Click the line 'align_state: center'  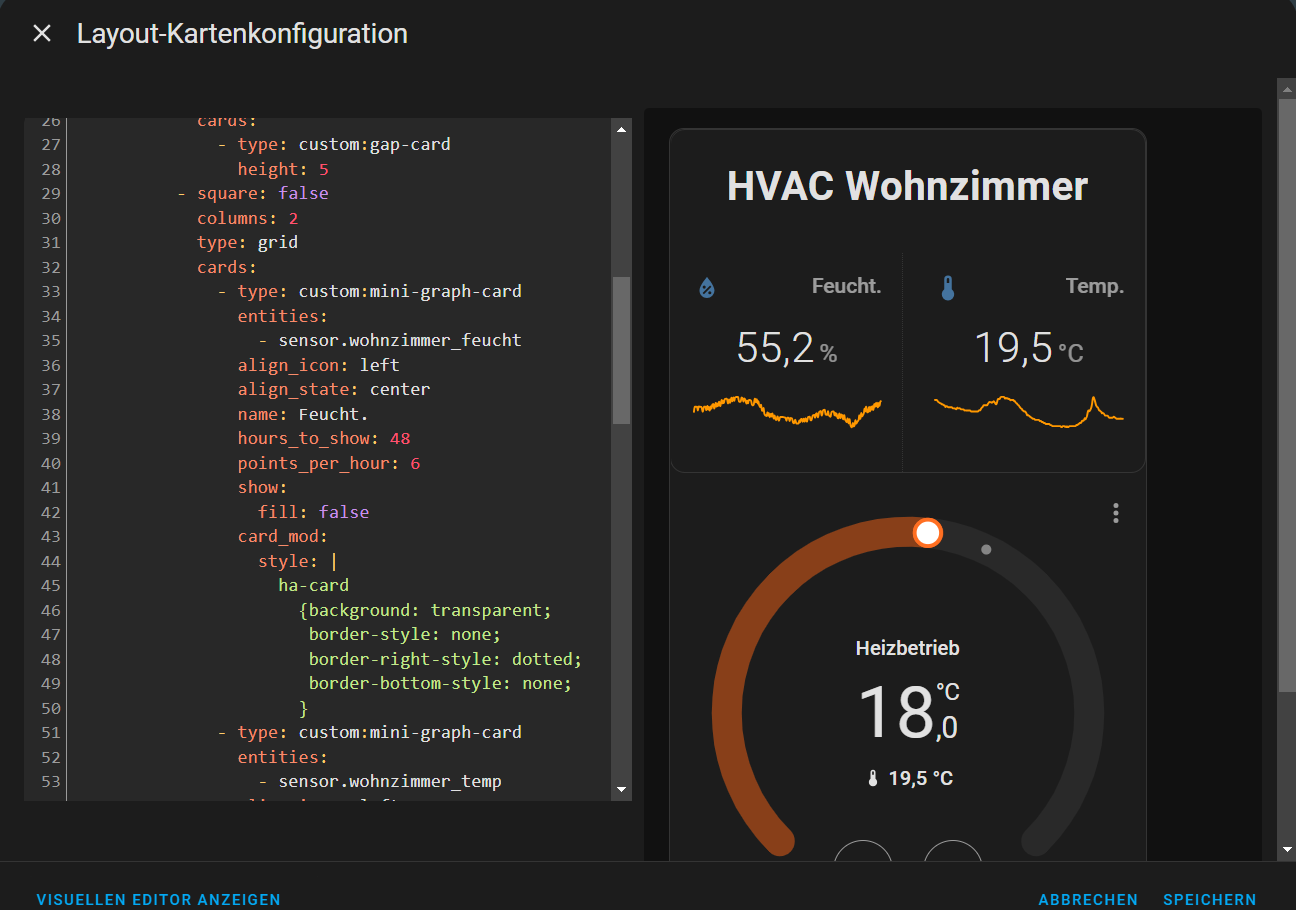point(334,389)
